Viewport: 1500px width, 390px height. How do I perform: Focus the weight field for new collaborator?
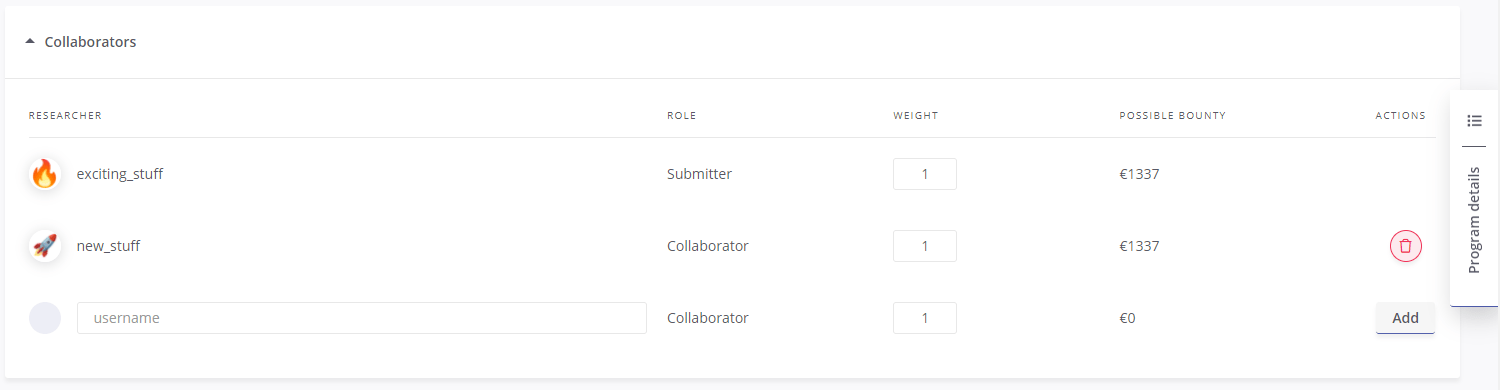tap(925, 318)
